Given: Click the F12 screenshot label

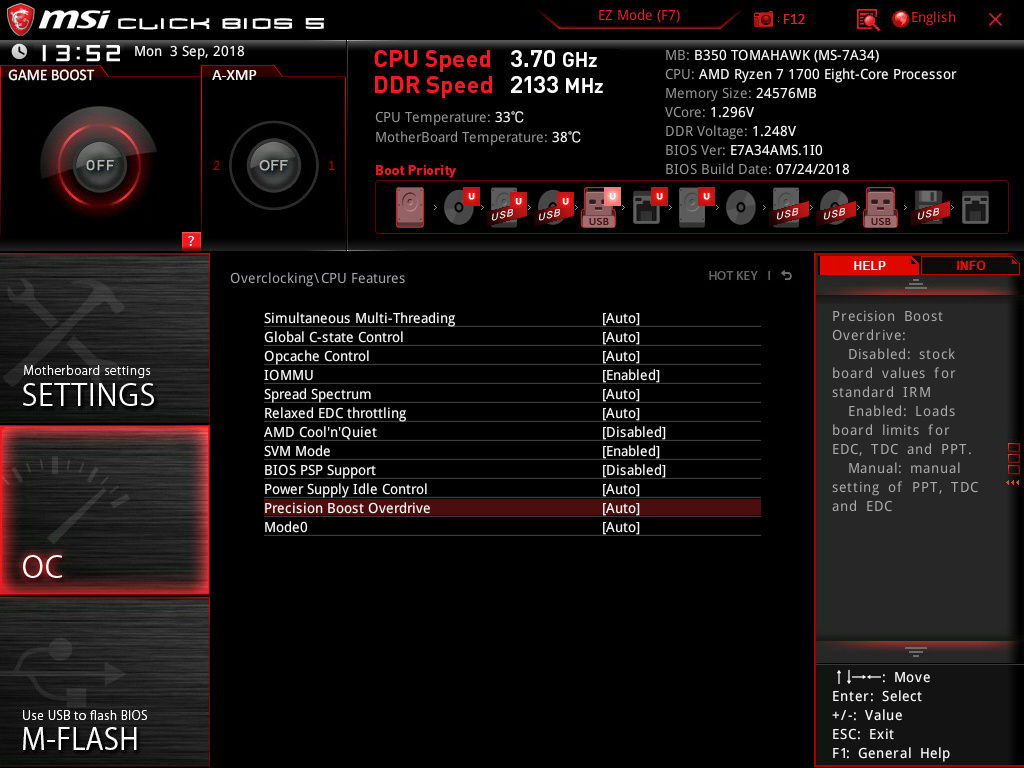Looking at the screenshot, I should click(x=793, y=19).
